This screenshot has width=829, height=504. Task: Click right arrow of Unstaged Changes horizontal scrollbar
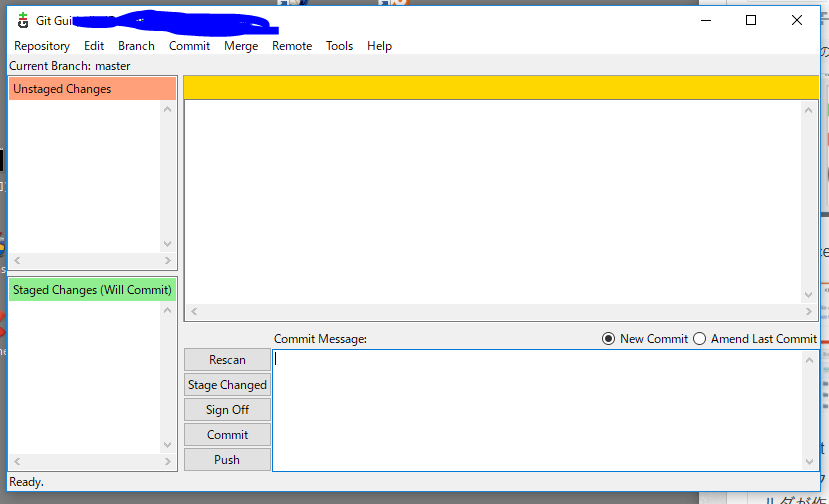coord(168,260)
